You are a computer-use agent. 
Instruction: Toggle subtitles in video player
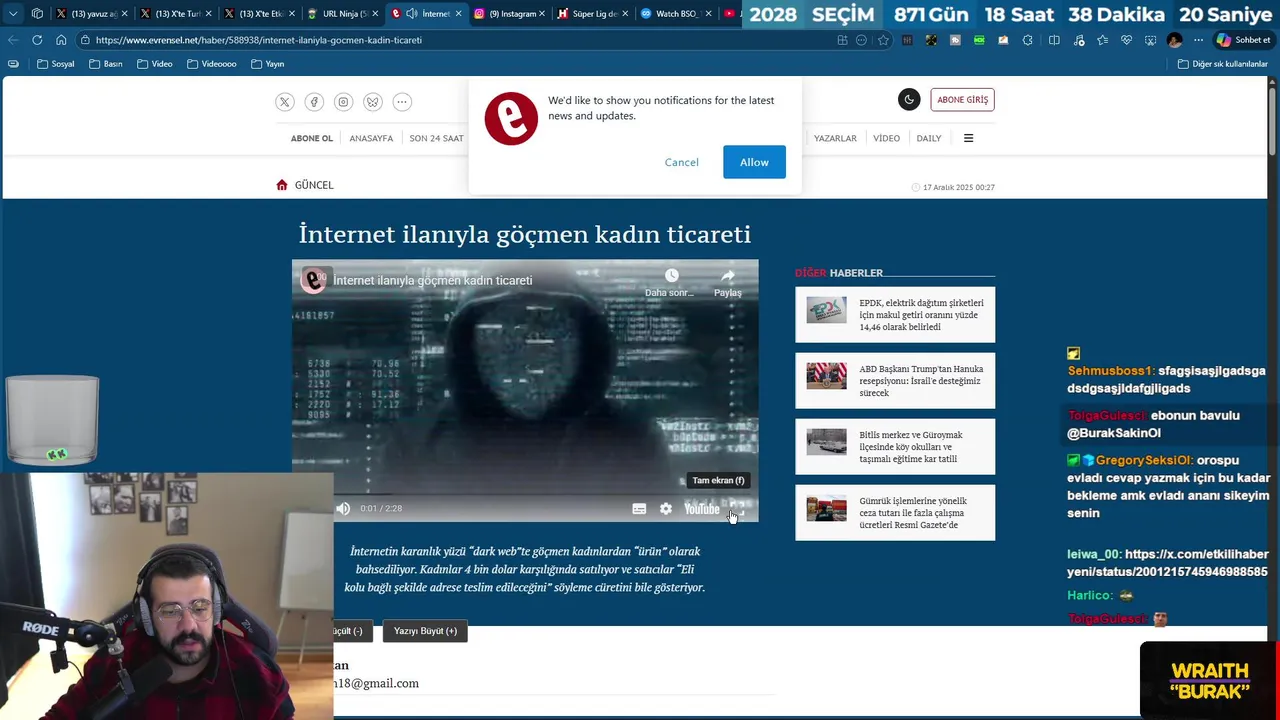639,509
